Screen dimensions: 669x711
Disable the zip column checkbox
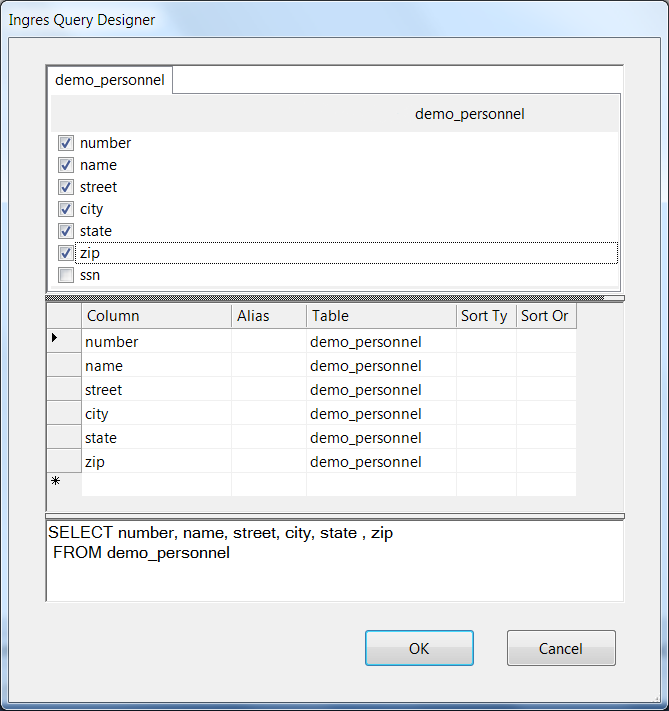pyautogui.click(x=66, y=253)
